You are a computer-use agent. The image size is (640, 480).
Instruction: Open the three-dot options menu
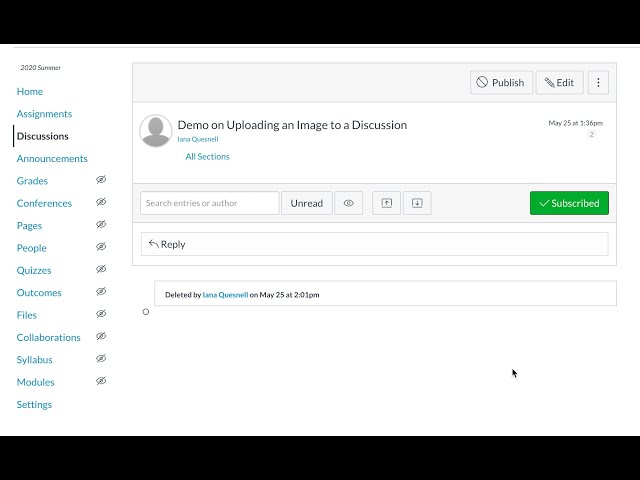598,83
